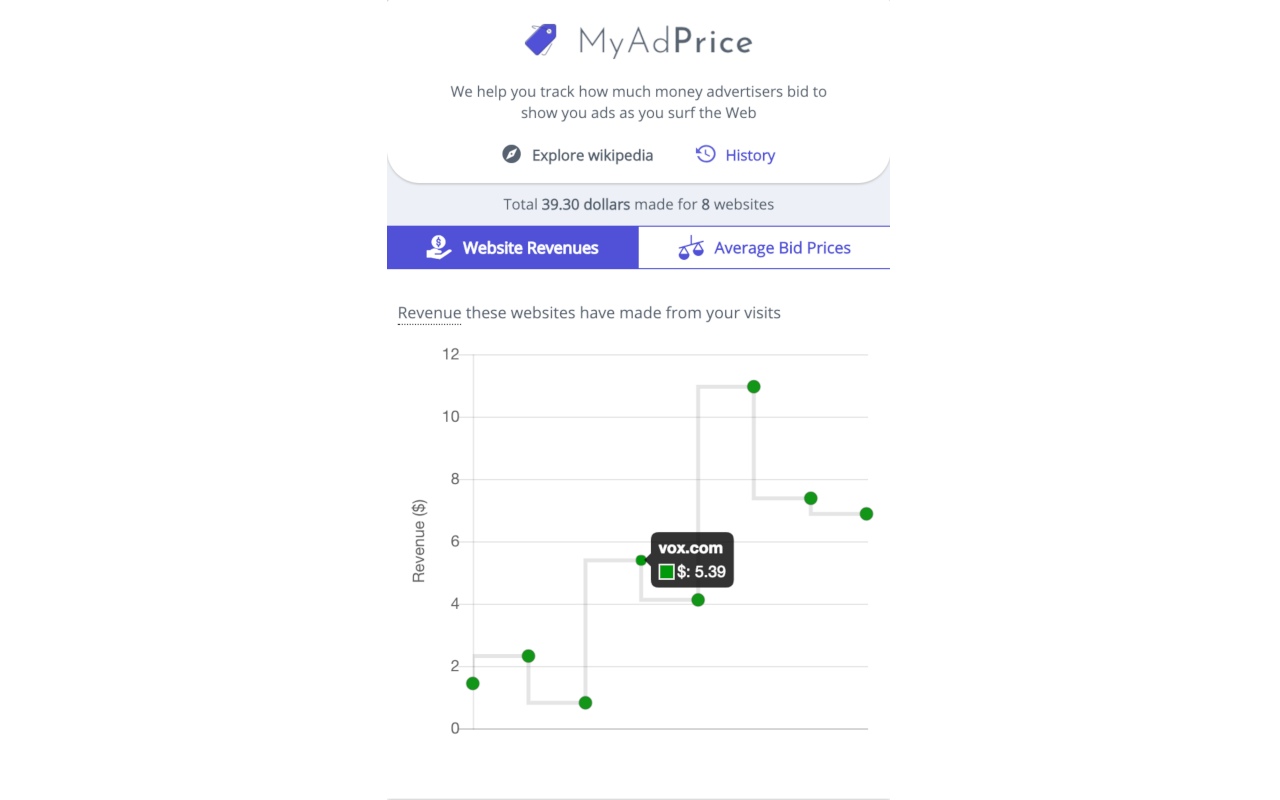
Task: Click the total 39.30 dollars summary text
Action: coord(639,204)
